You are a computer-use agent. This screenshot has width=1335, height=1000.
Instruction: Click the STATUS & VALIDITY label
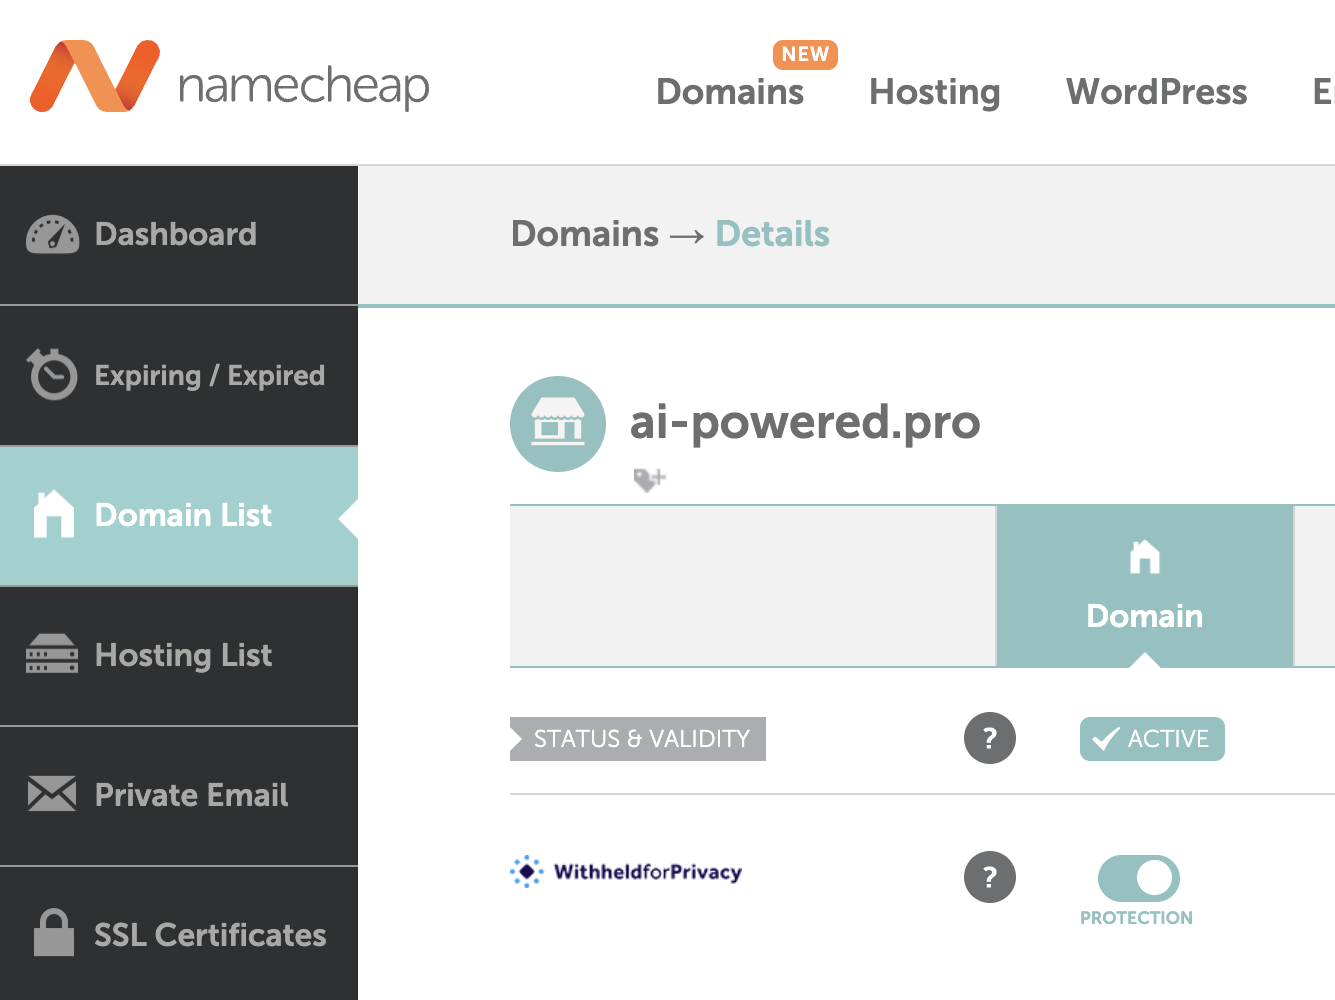(x=638, y=739)
